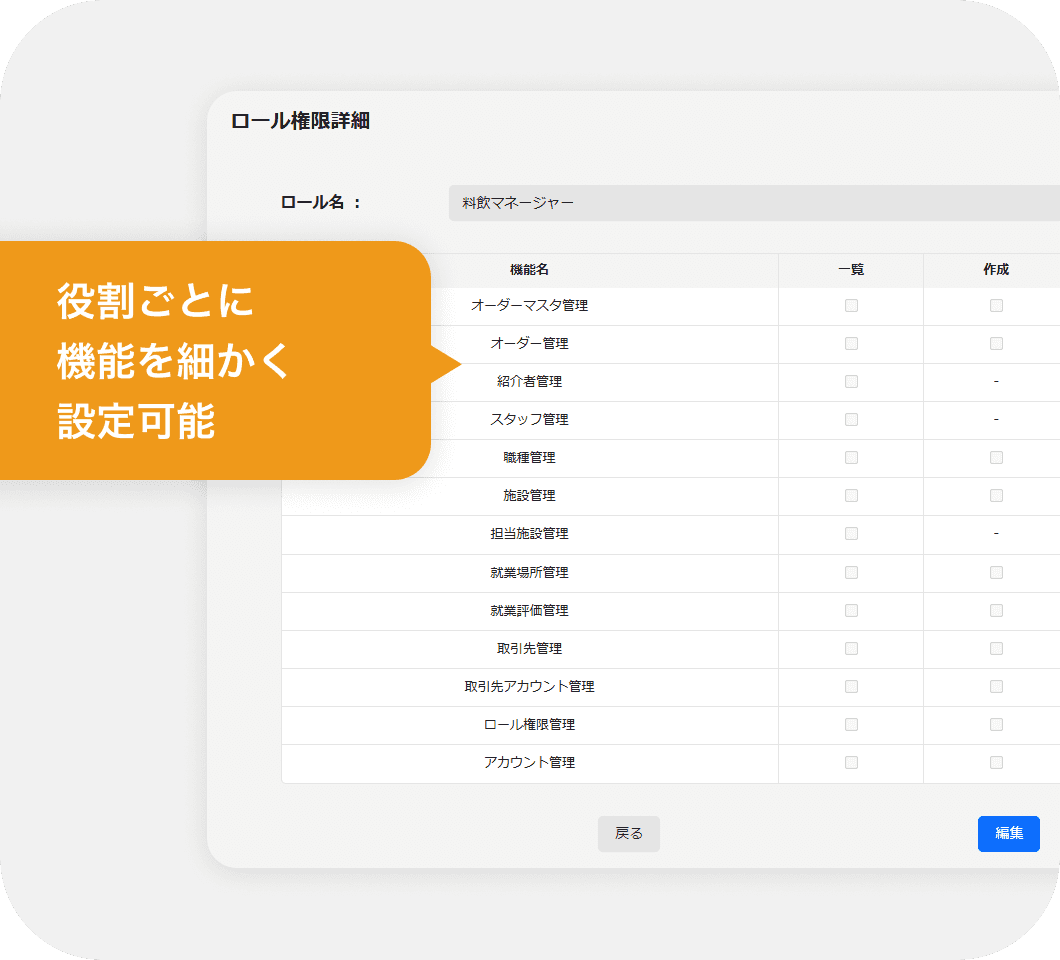
Task: Toggle 一覧 checkbox for 就業評価管理
Action: (x=851, y=611)
